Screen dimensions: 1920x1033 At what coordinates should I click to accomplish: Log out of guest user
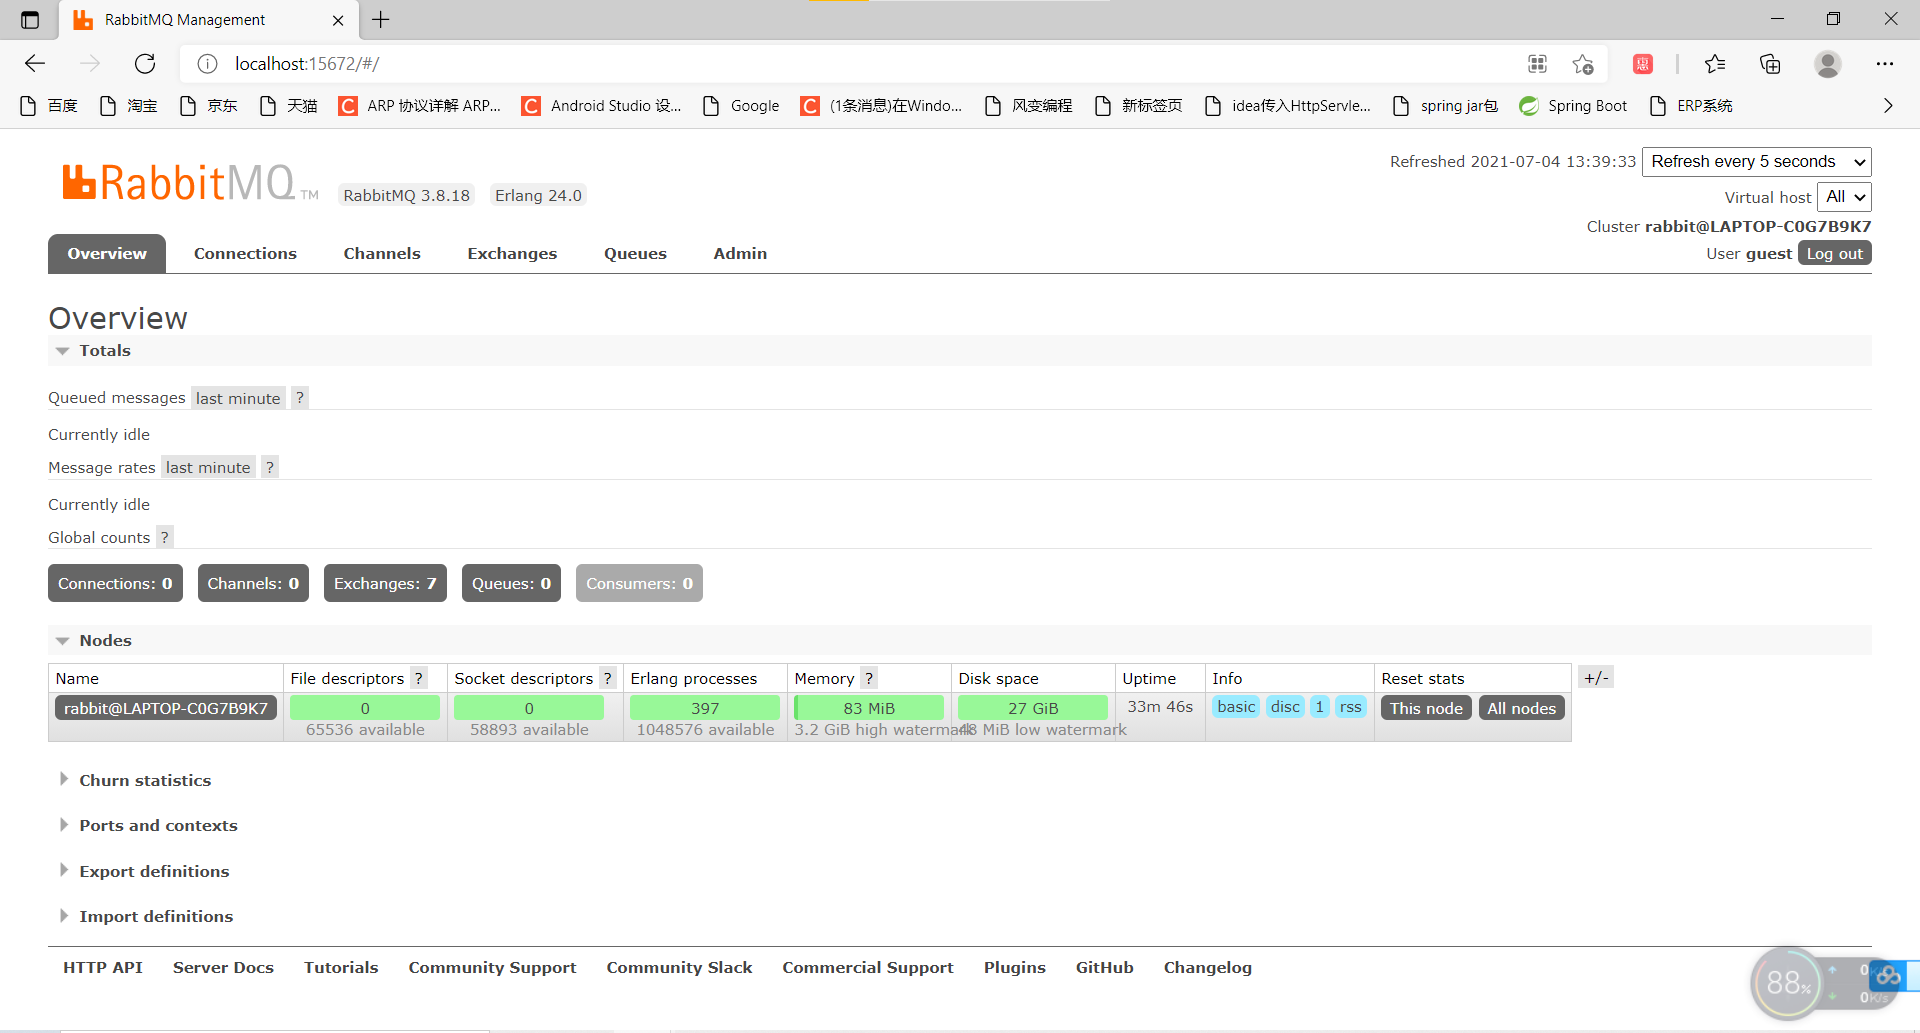1834,253
